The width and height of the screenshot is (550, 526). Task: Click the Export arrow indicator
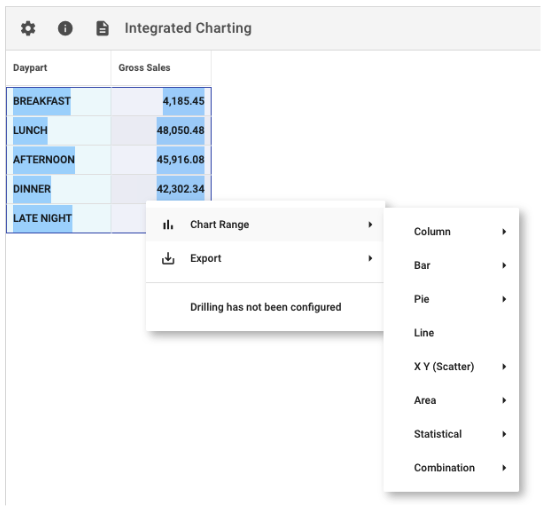click(370, 258)
